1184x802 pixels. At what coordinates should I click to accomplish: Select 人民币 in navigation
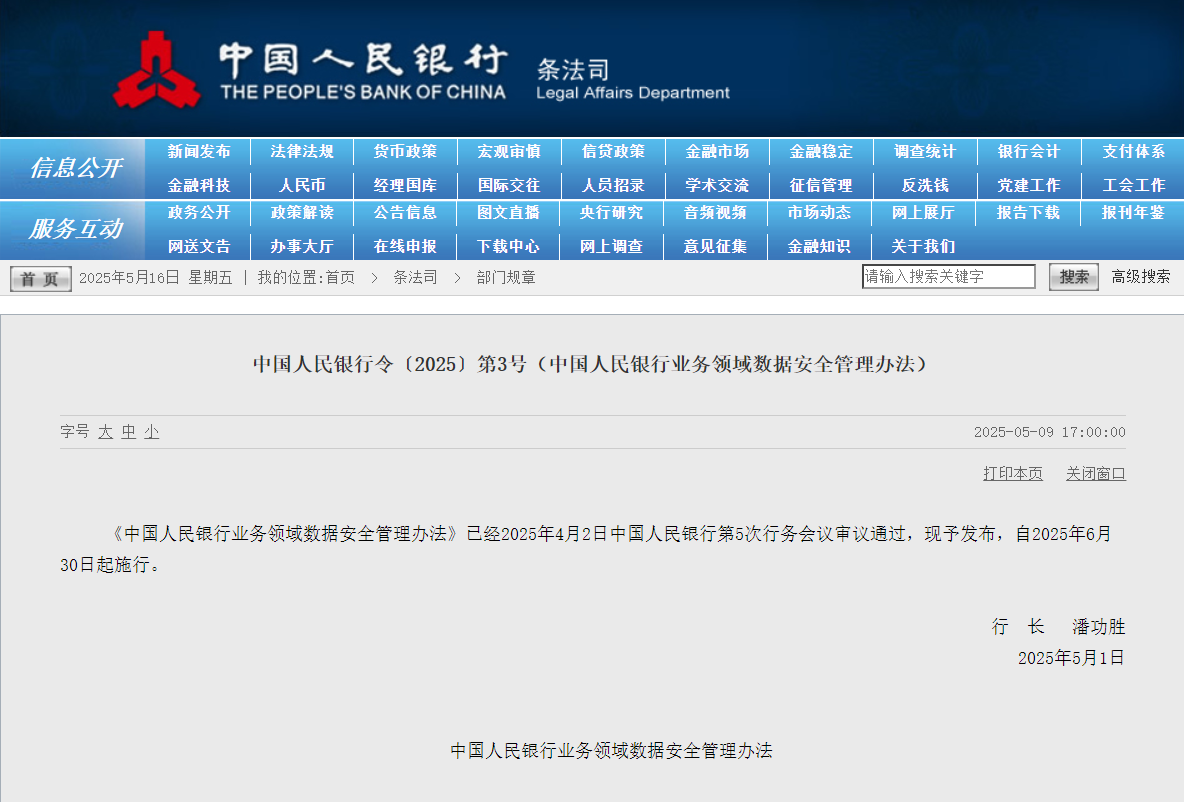tap(302, 186)
